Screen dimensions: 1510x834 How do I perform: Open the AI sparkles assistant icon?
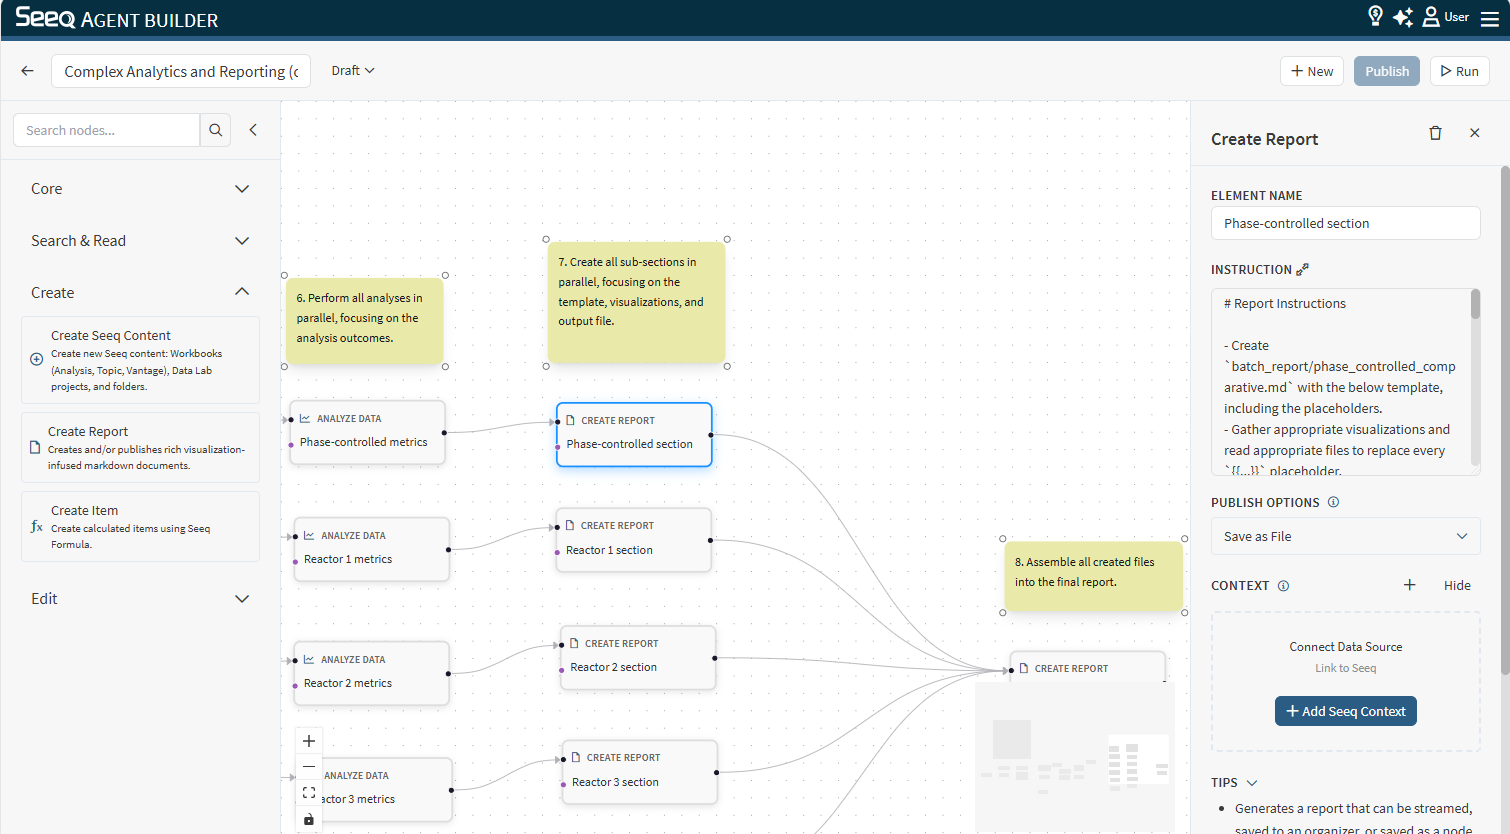(1403, 17)
